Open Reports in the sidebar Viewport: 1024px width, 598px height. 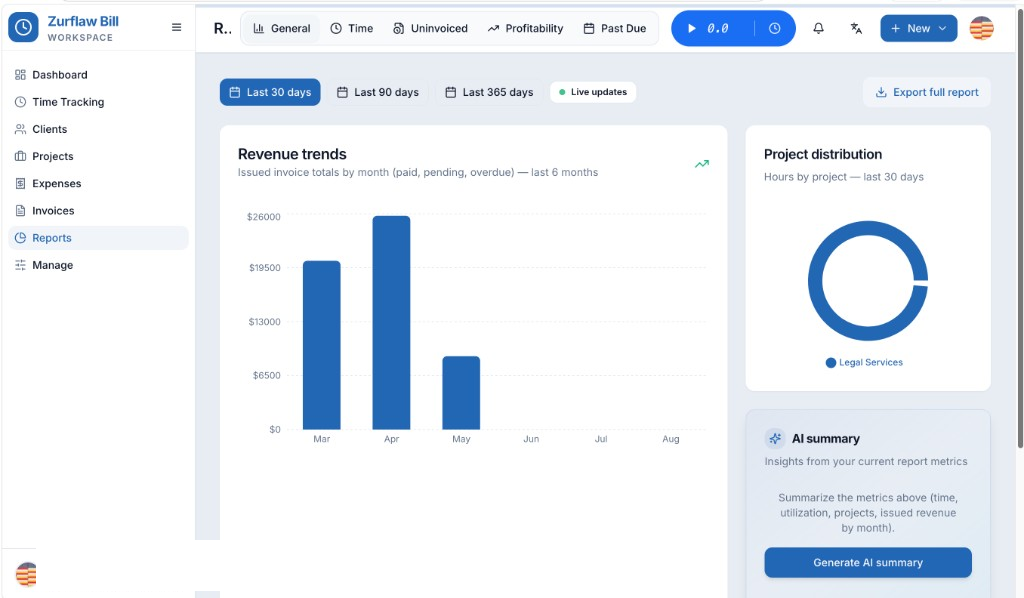(98, 238)
